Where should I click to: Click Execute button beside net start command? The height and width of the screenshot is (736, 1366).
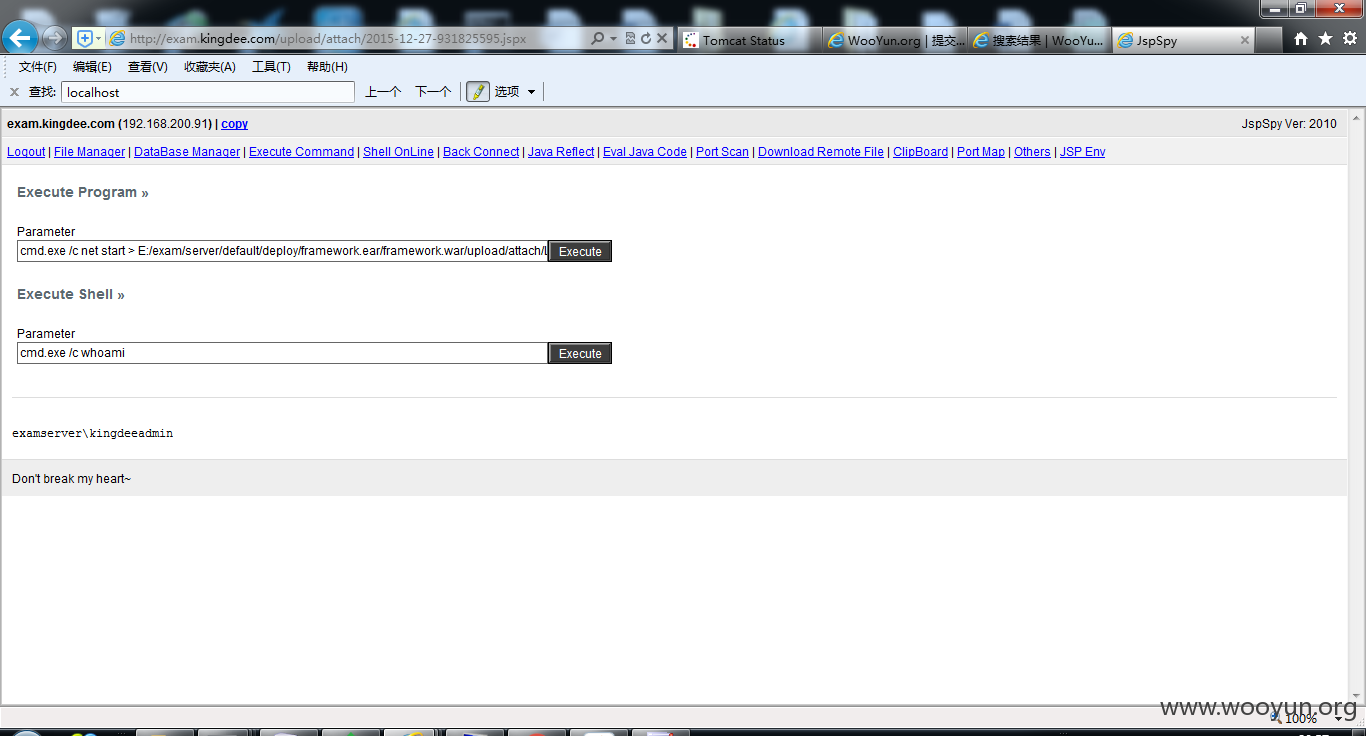pos(580,251)
